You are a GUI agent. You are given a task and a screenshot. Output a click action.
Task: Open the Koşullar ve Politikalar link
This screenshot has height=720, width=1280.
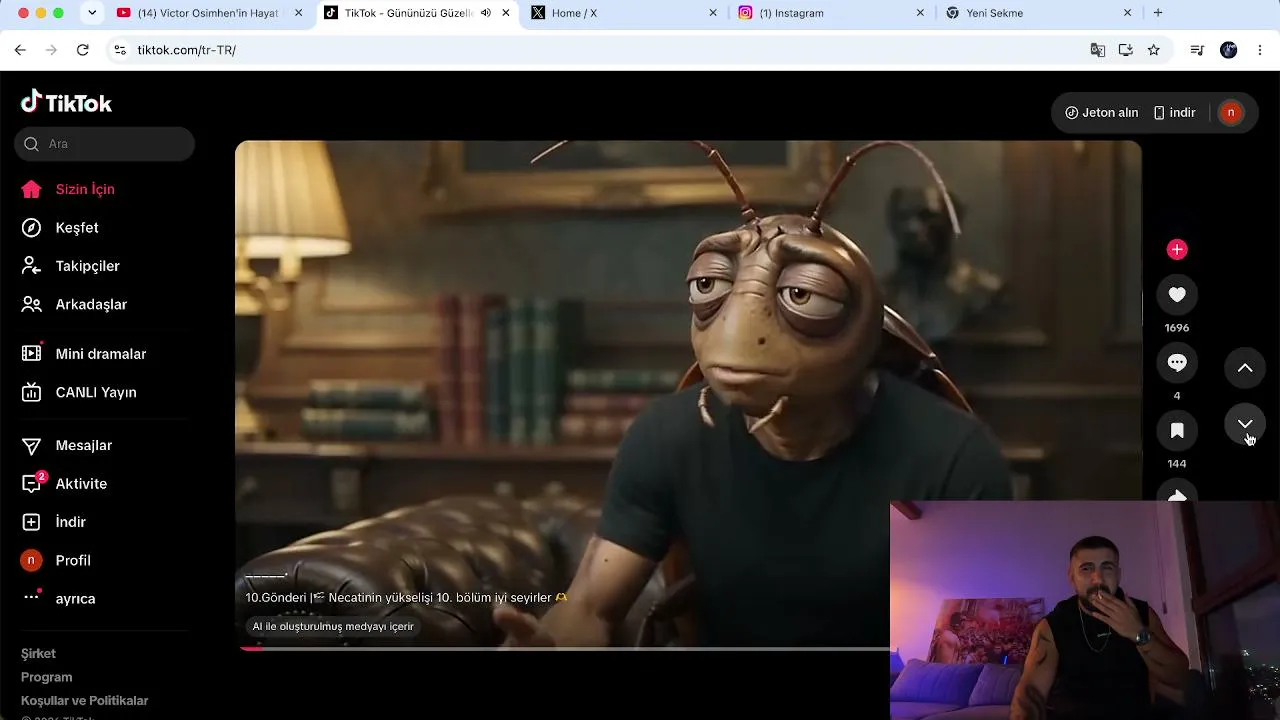click(85, 701)
